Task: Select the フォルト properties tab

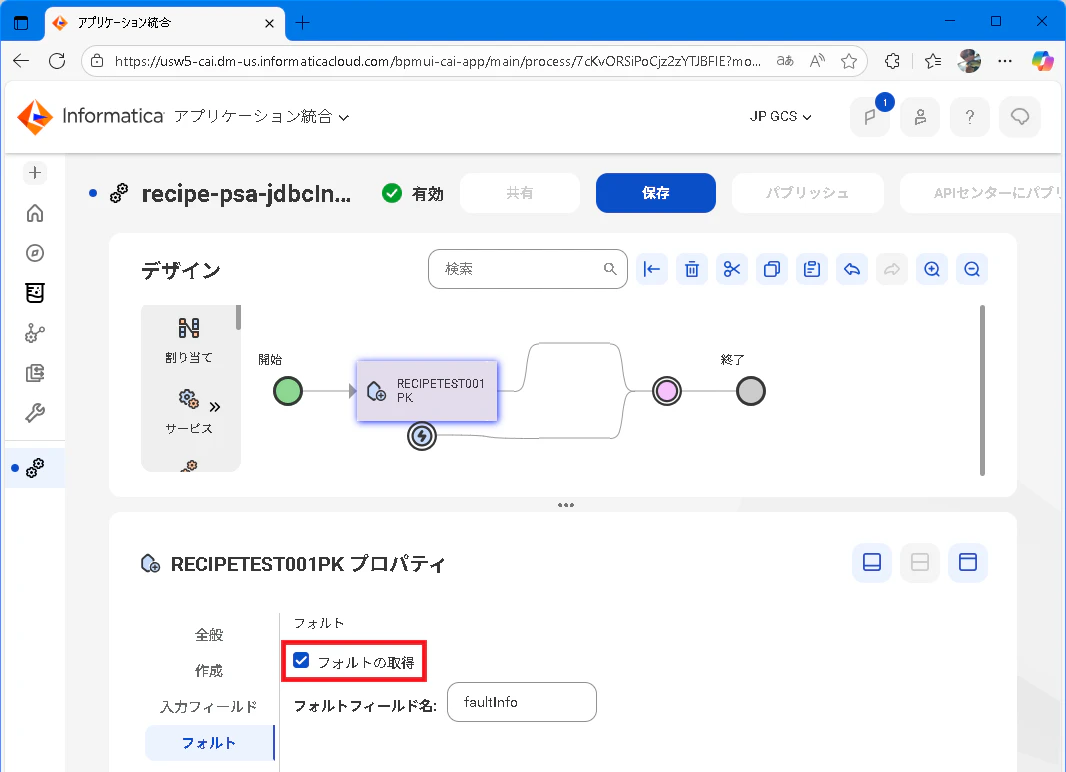Action: tap(209, 743)
